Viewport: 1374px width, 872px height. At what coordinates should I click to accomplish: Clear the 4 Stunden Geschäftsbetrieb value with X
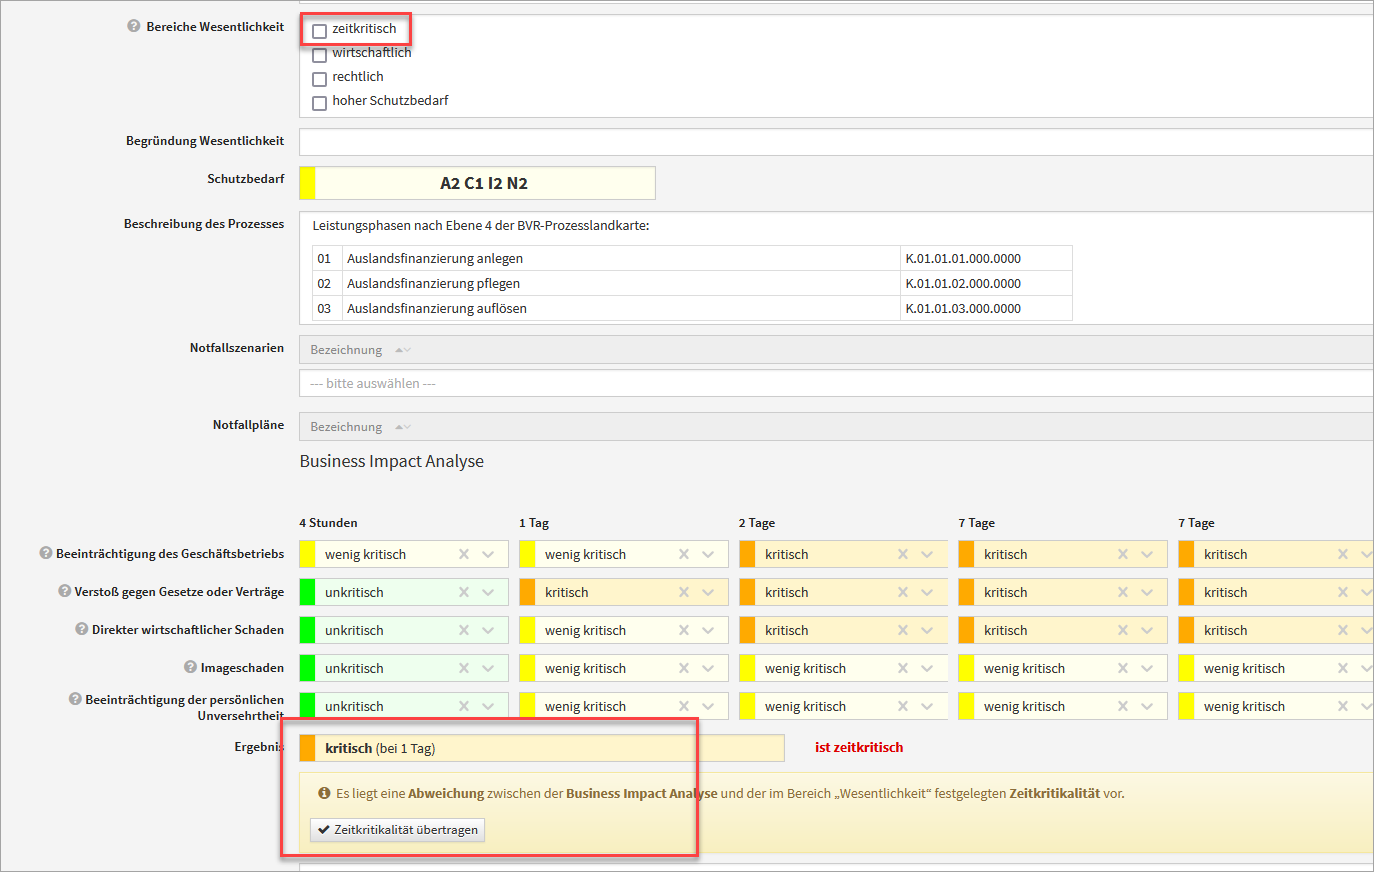pyautogui.click(x=464, y=554)
